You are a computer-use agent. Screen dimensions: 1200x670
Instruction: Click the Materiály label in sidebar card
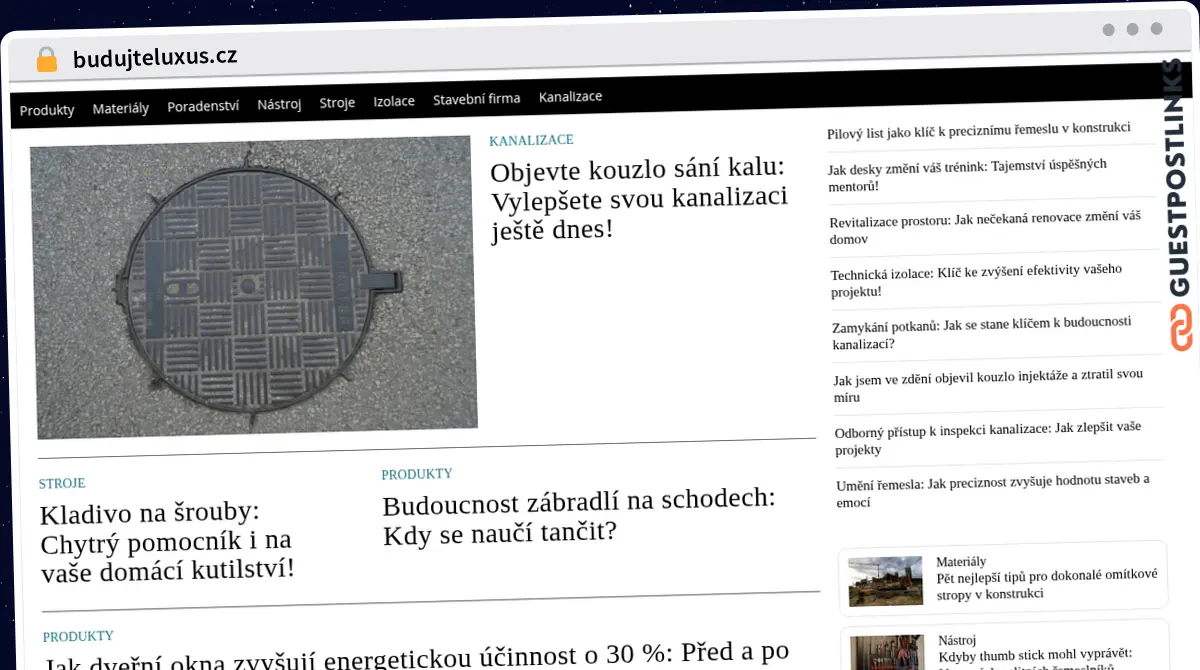point(961,562)
